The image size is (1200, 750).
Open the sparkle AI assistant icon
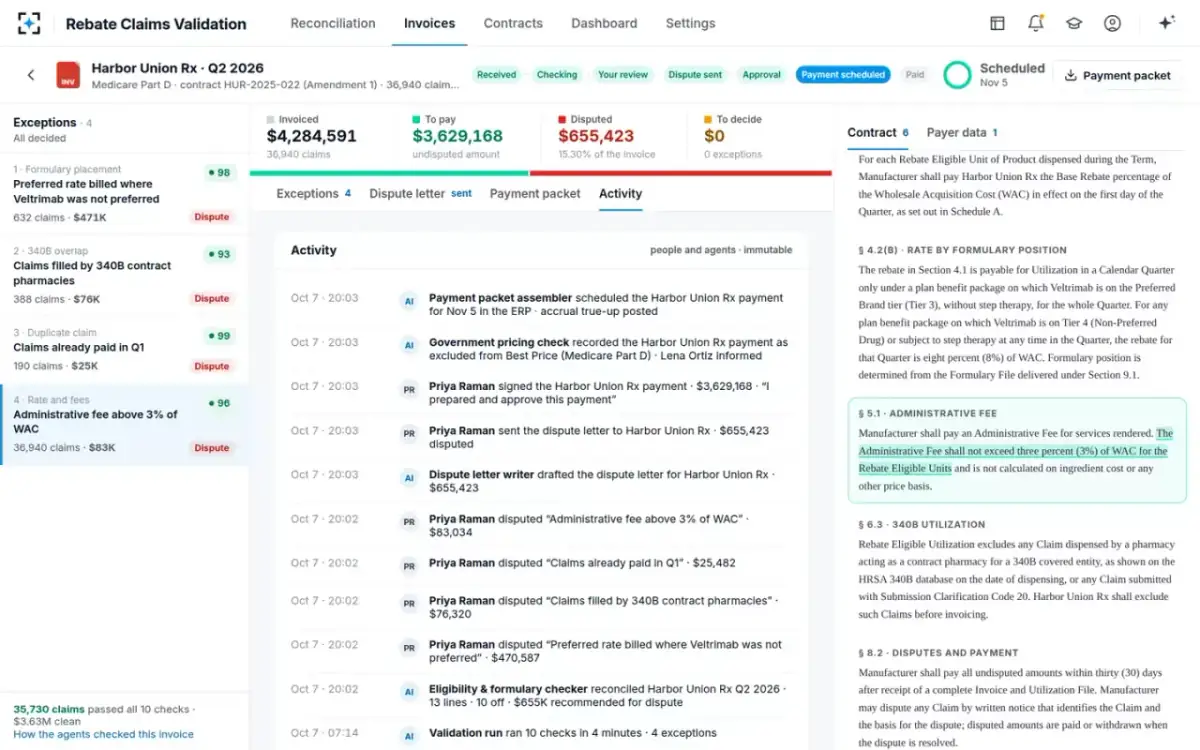point(1166,23)
